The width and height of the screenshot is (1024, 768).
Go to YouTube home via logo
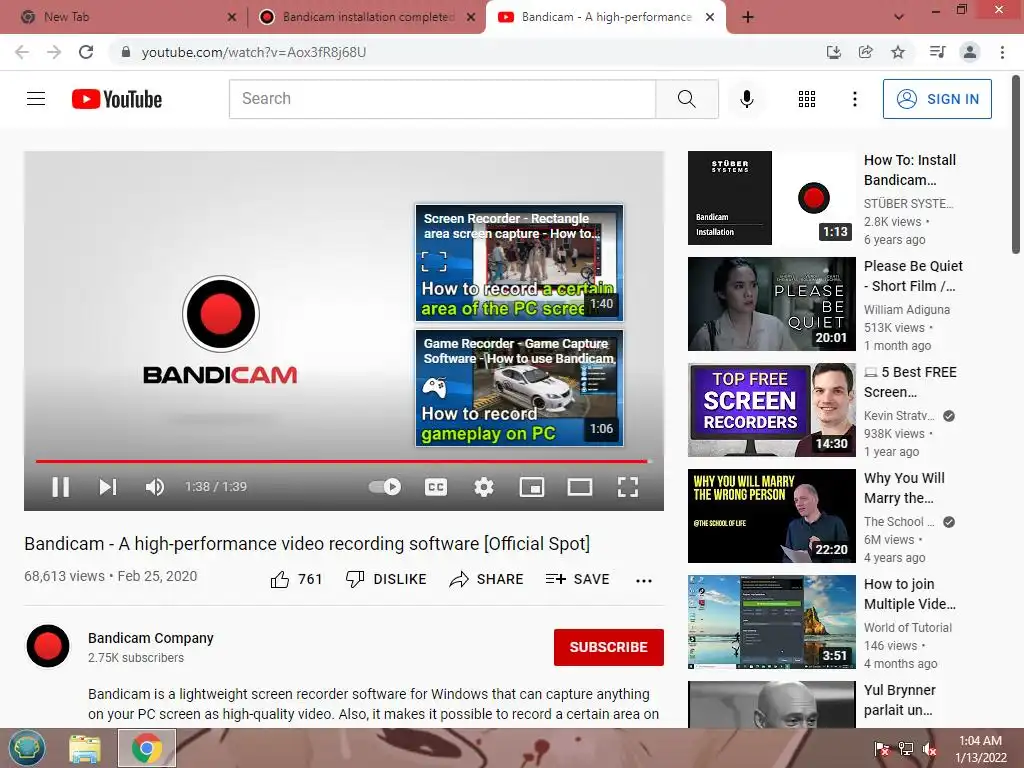click(117, 99)
